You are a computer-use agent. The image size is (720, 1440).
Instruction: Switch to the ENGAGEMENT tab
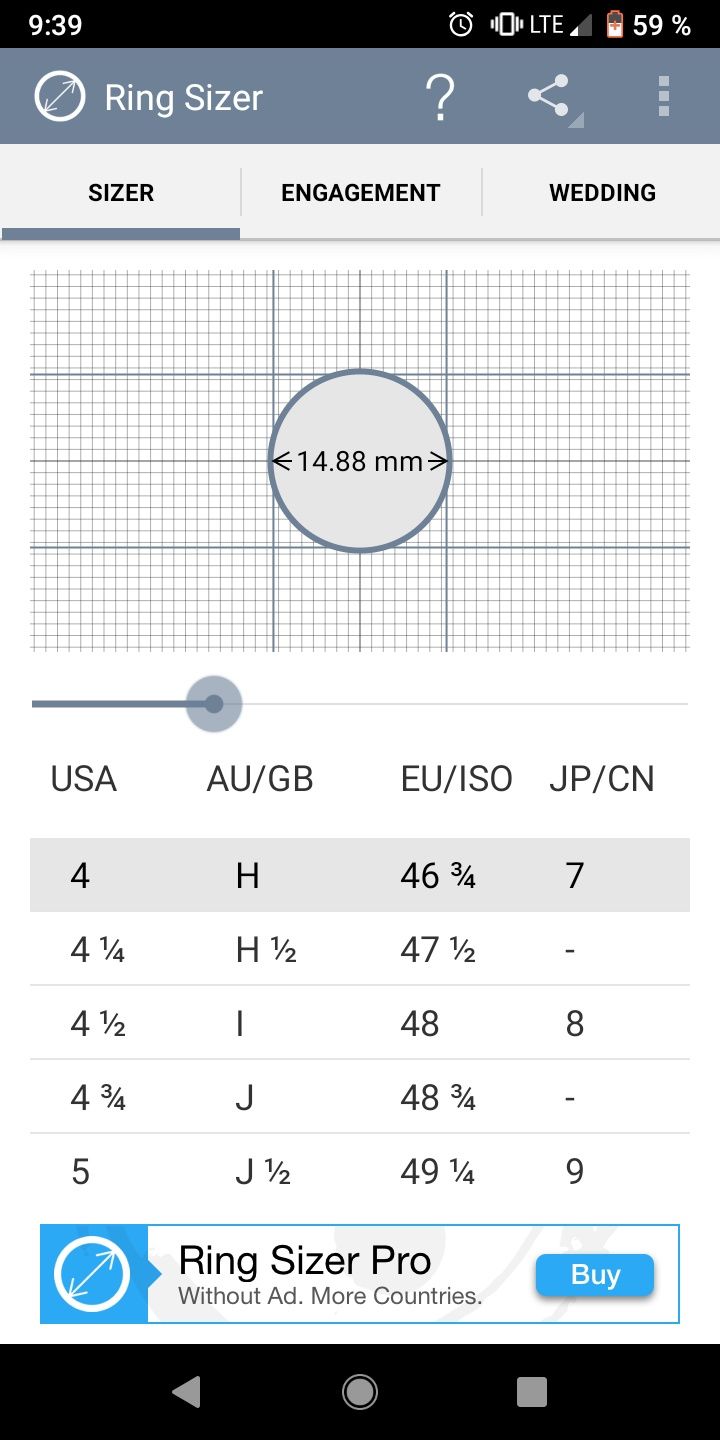[x=361, y=192]
